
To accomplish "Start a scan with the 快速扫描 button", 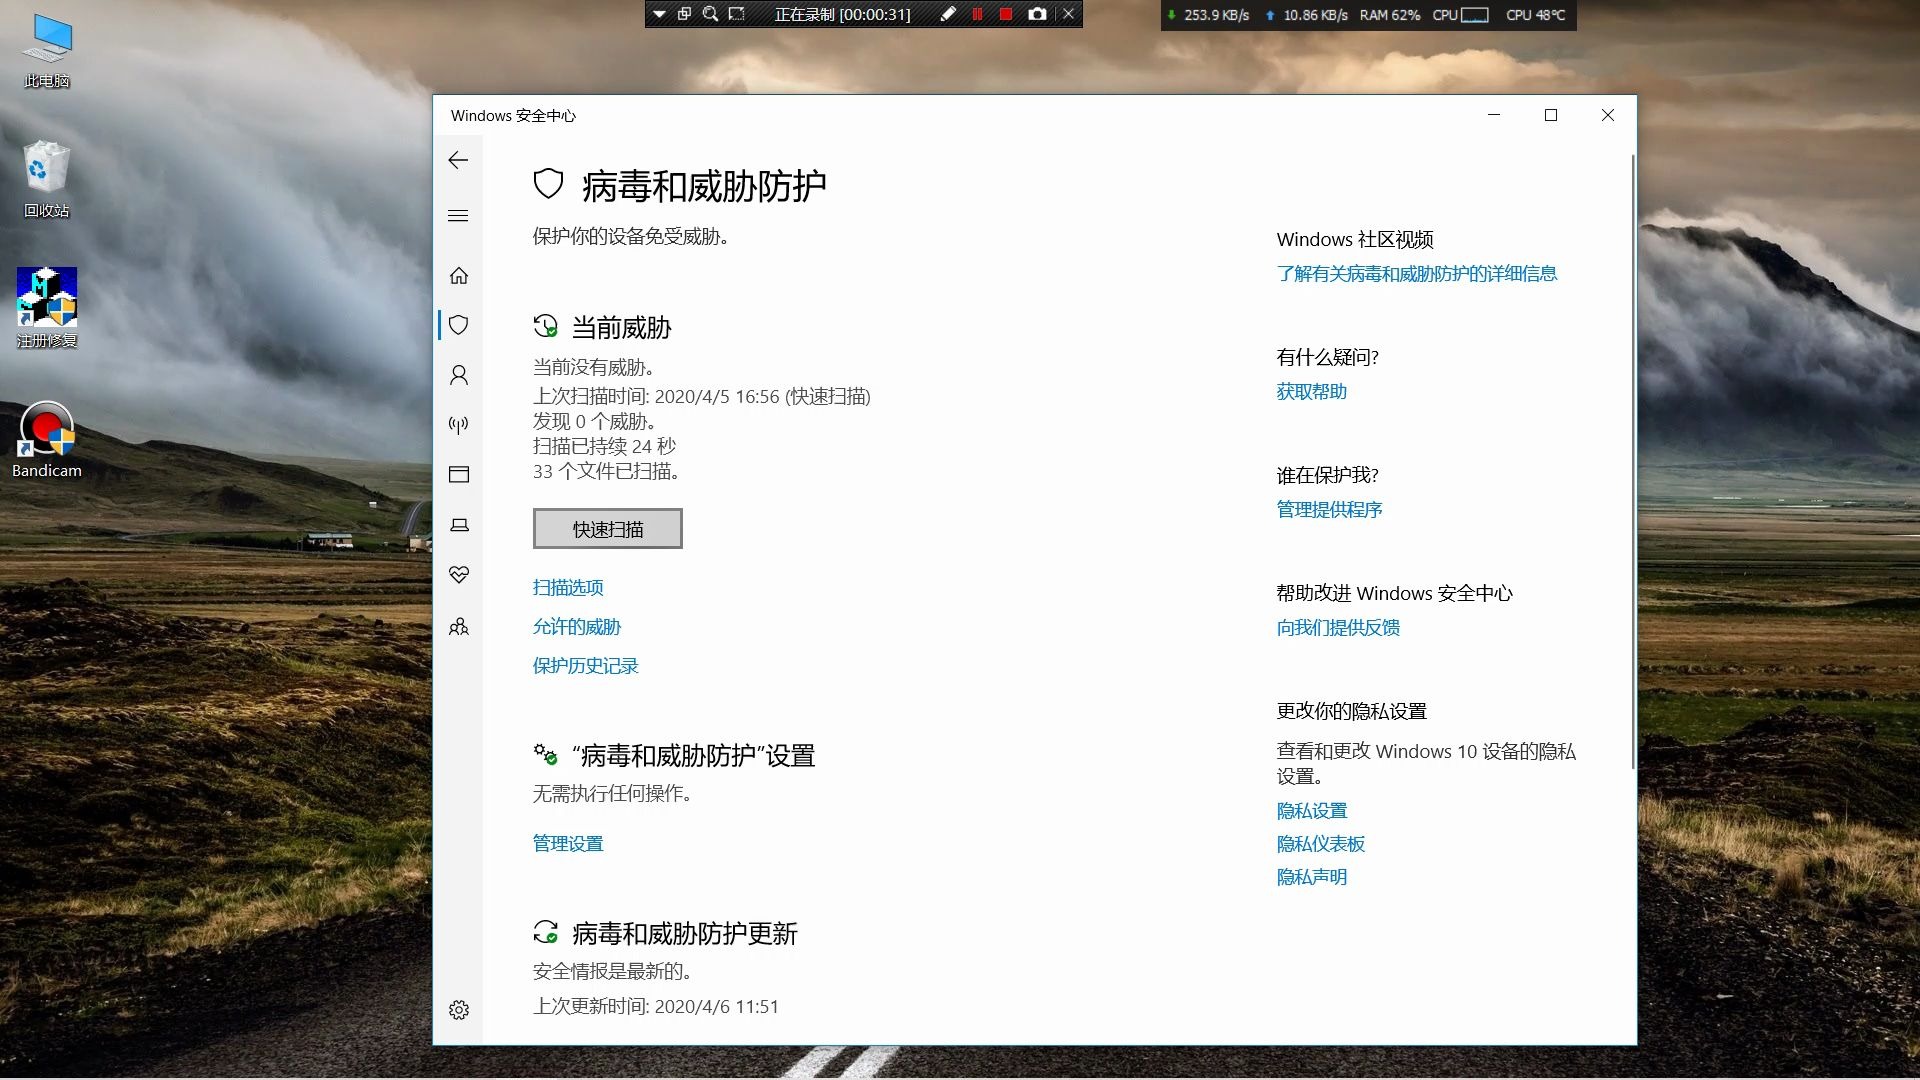I will [608, 529].
